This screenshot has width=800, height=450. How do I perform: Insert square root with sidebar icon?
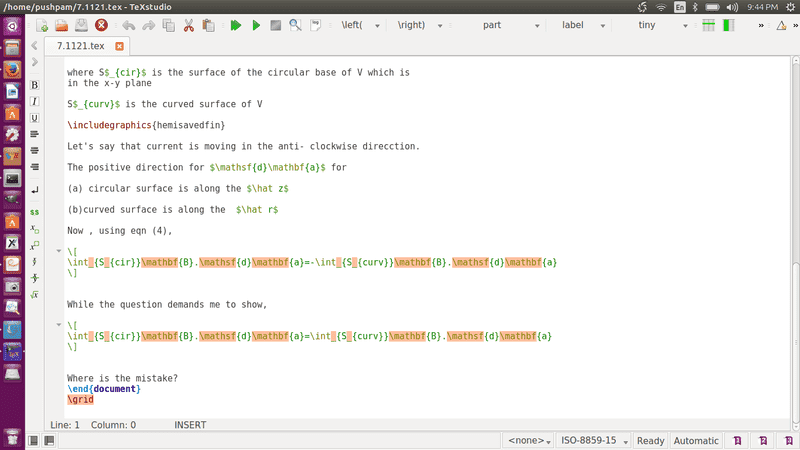click(x=35, y=294)
